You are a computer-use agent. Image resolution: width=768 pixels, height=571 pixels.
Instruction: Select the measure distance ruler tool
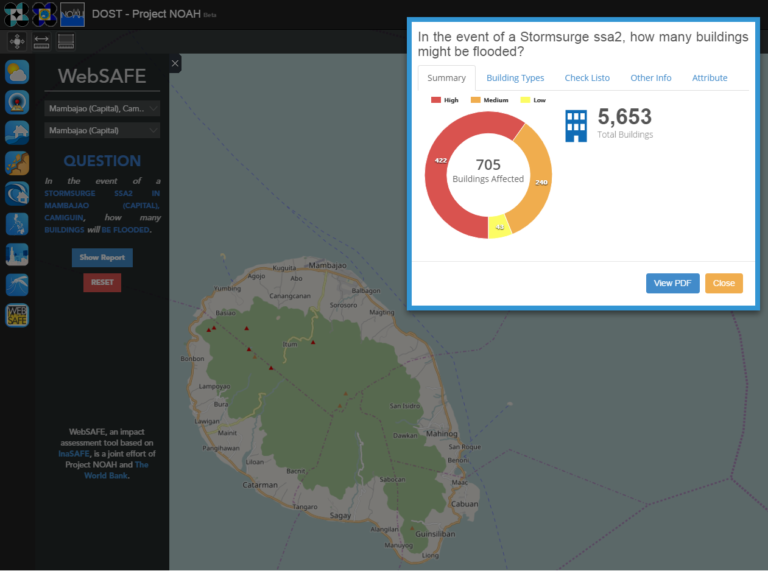point(42,41)
